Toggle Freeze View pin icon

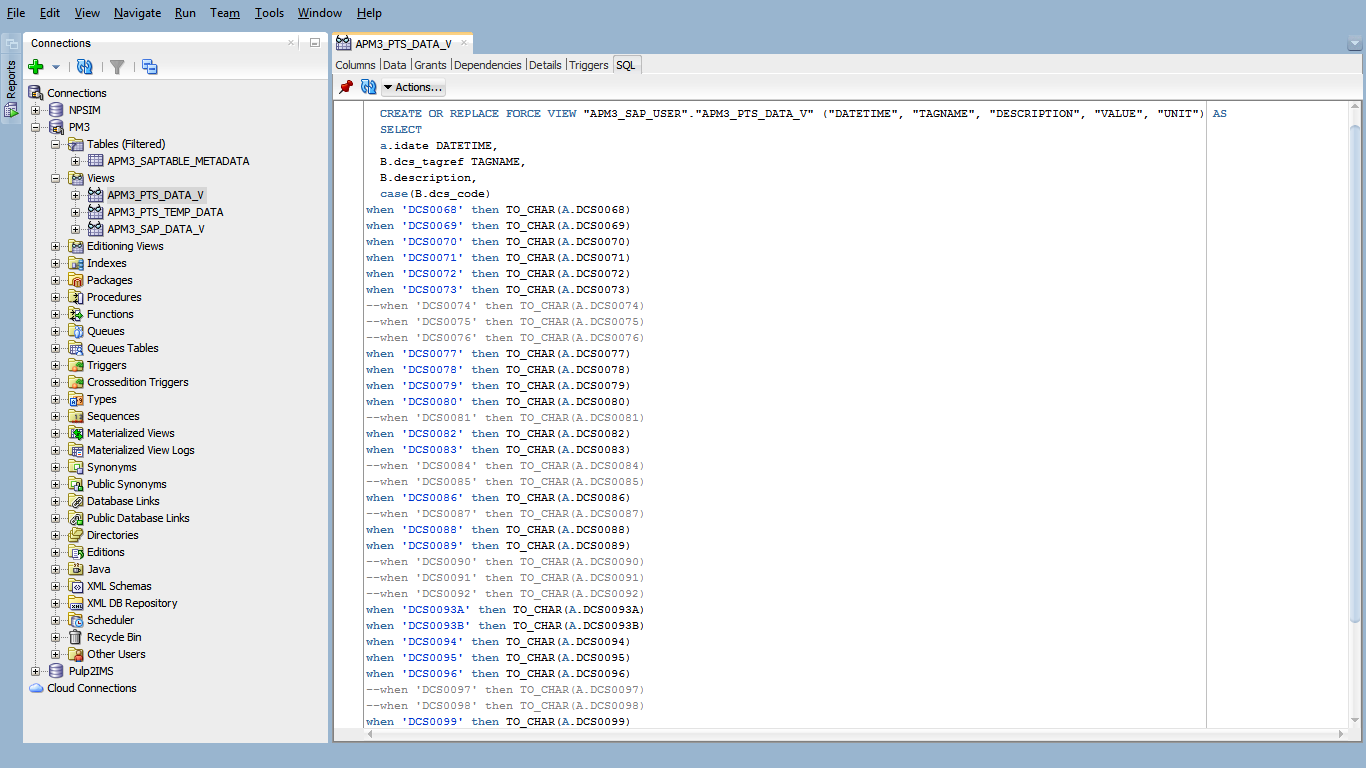click(x=346, y=87)
